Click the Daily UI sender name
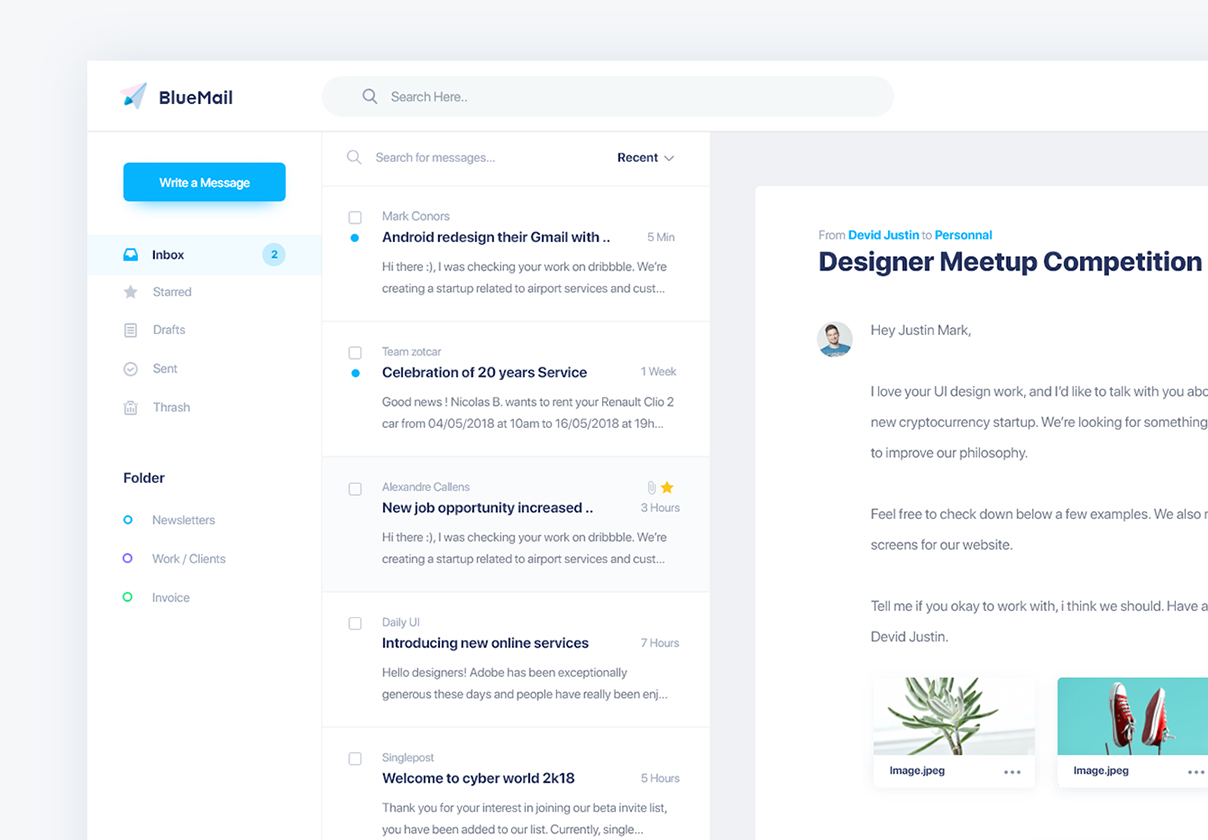This screenshot has width=1208, height=840. 401,622
